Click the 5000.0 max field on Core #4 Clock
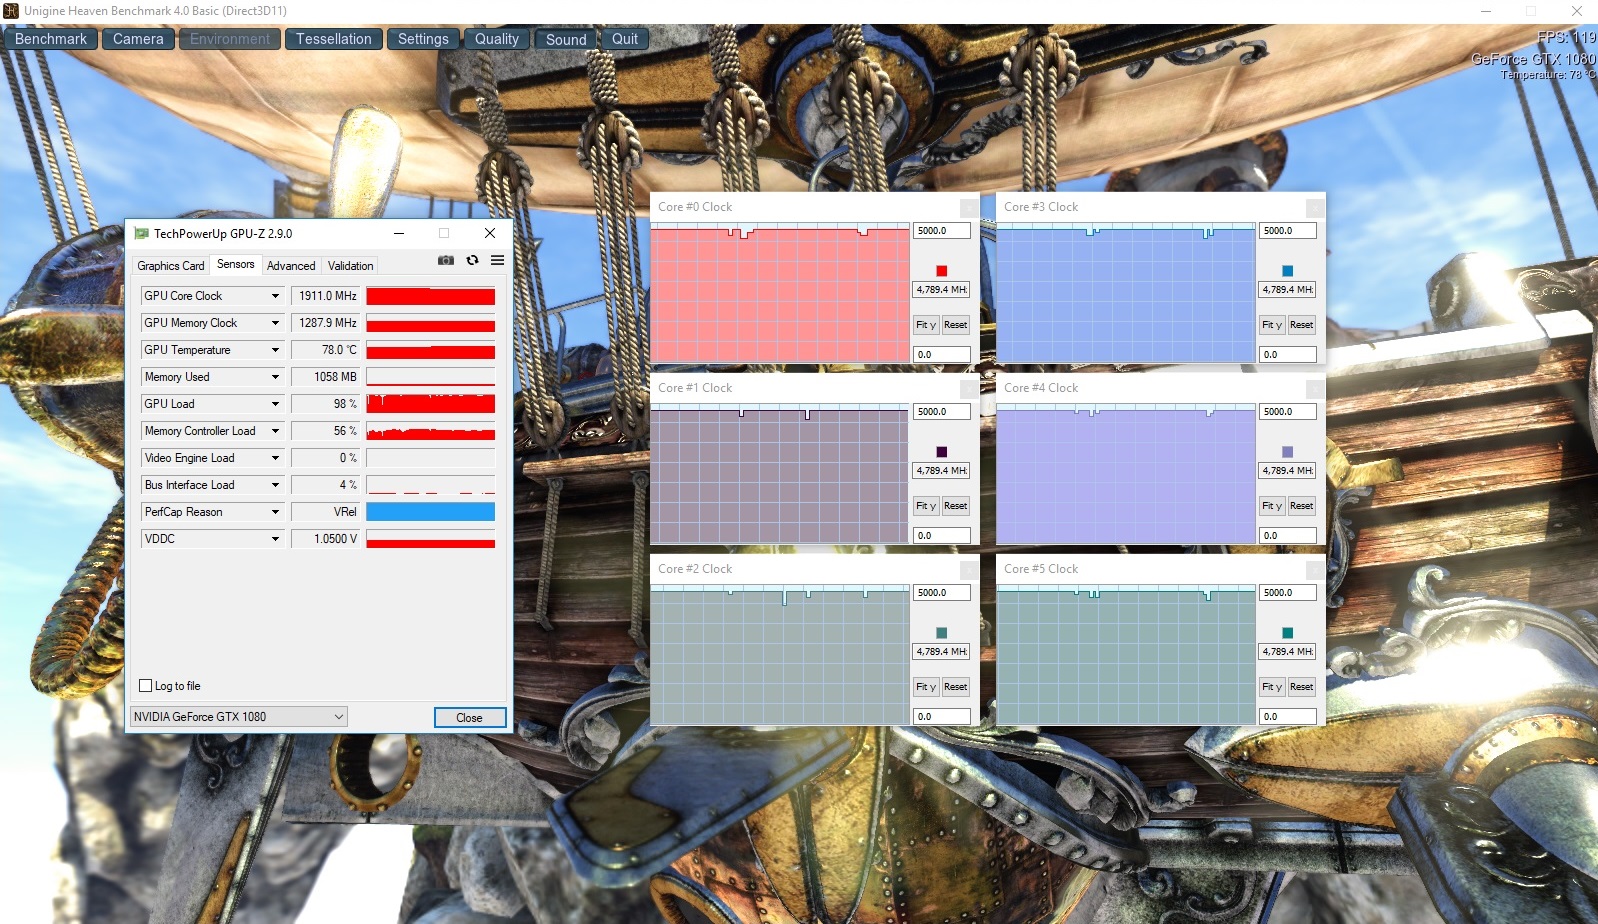Image resolution: width=1598 pixels, height=924 pixels. pyautogui.click(x=1288, y=412)
